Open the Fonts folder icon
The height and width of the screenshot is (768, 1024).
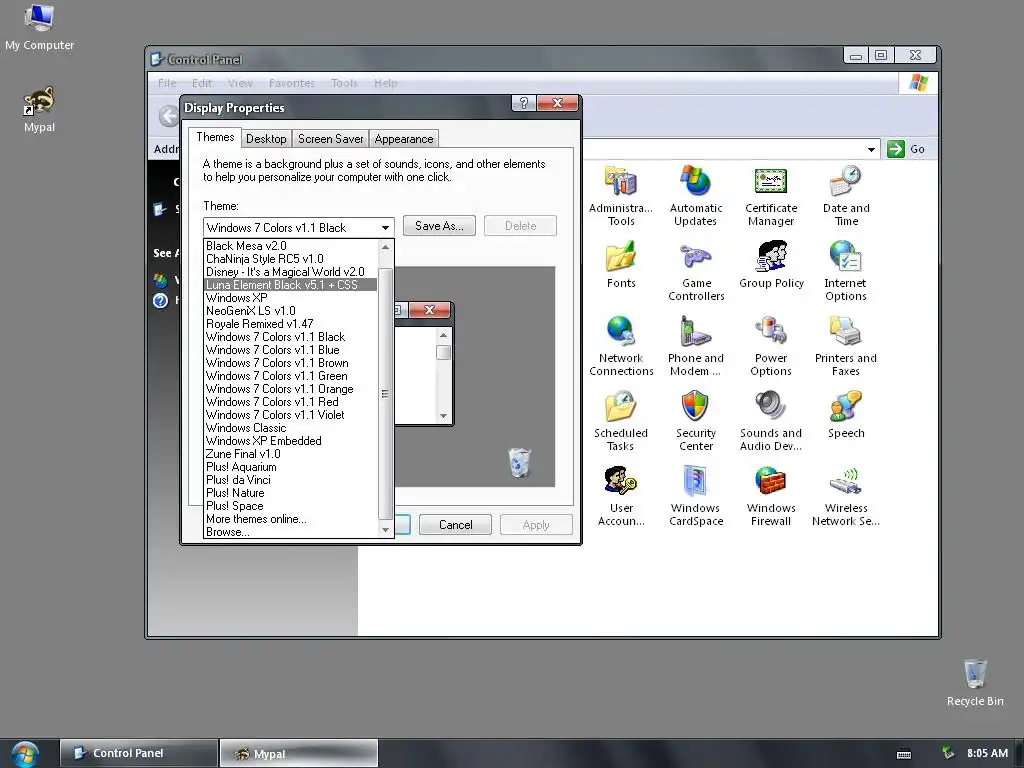[620, 257]
